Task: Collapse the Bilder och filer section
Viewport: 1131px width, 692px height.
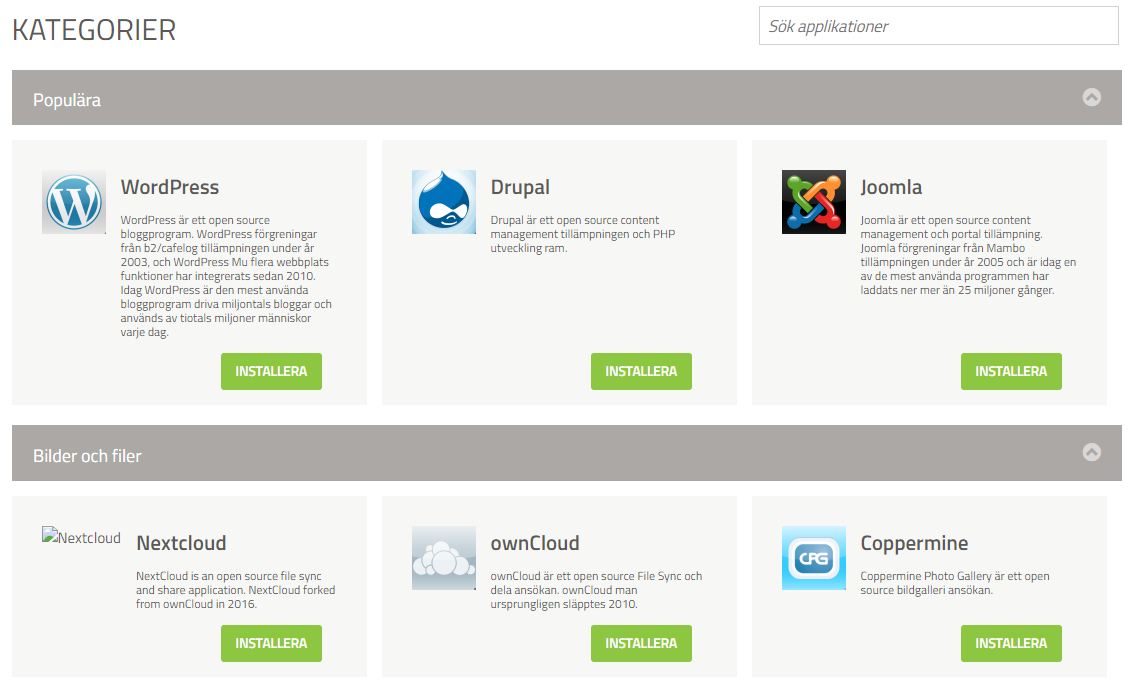Action: coord(1091,452)
